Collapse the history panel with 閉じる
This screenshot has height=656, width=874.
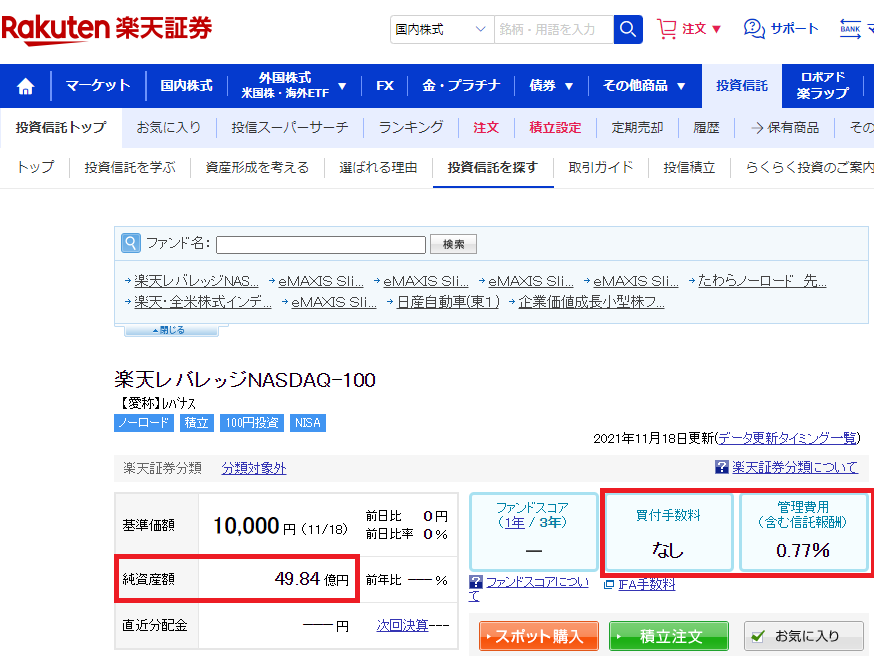[x=171, y=330]
